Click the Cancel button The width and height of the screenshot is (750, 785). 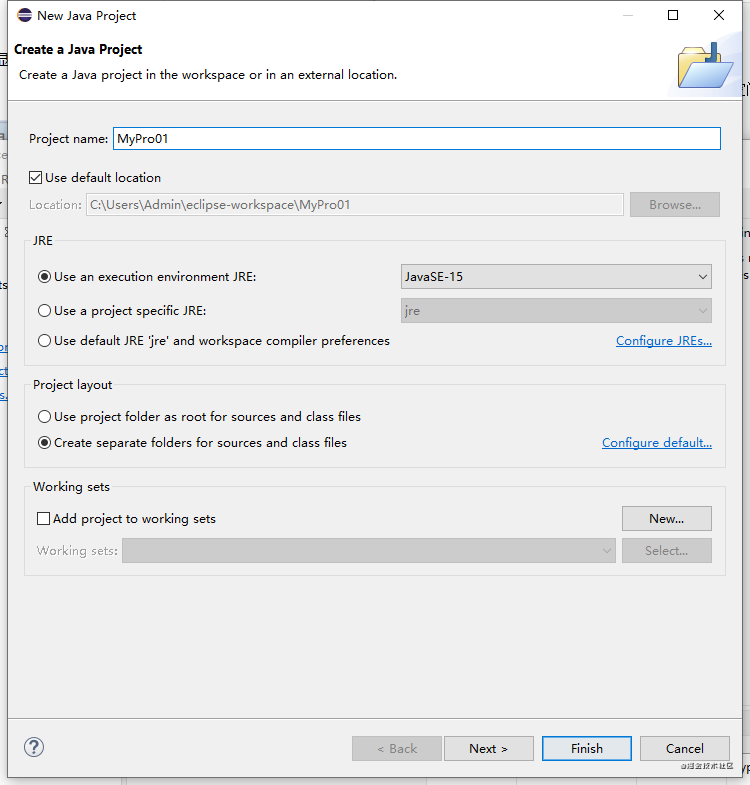coord(684,748)
